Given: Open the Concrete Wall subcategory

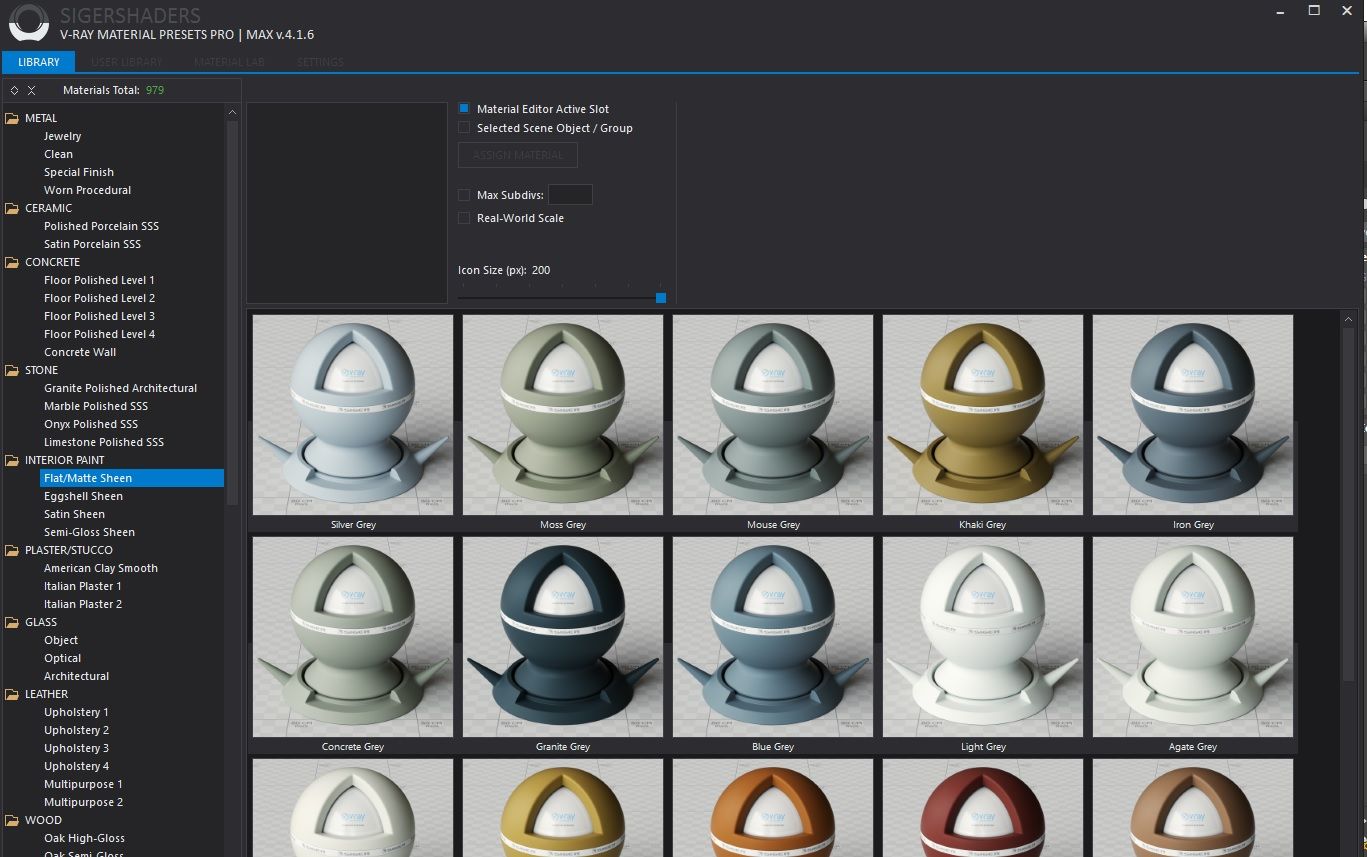Looking at the screenshot, I should (80, 352).
